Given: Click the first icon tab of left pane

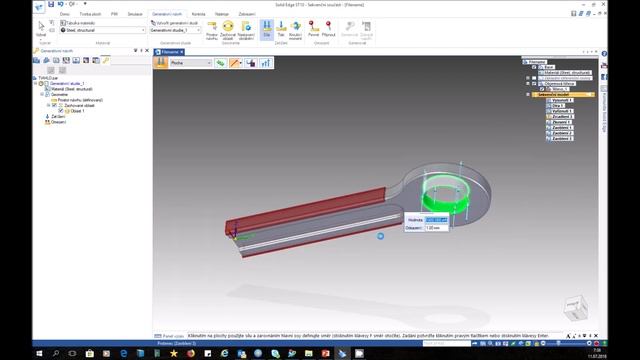Looking at the screenshot, I should tap(36, 60).
